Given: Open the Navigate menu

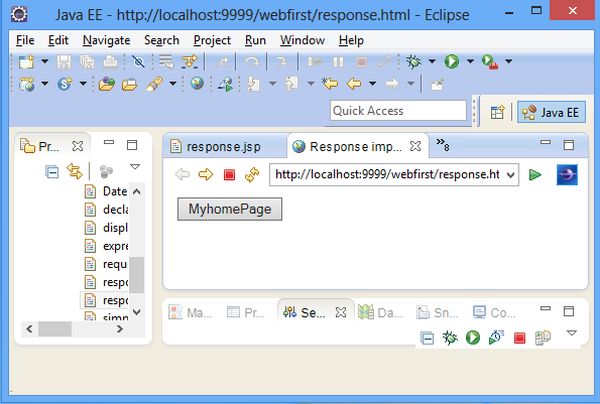Looking at the screenshot, I should 106,40.
